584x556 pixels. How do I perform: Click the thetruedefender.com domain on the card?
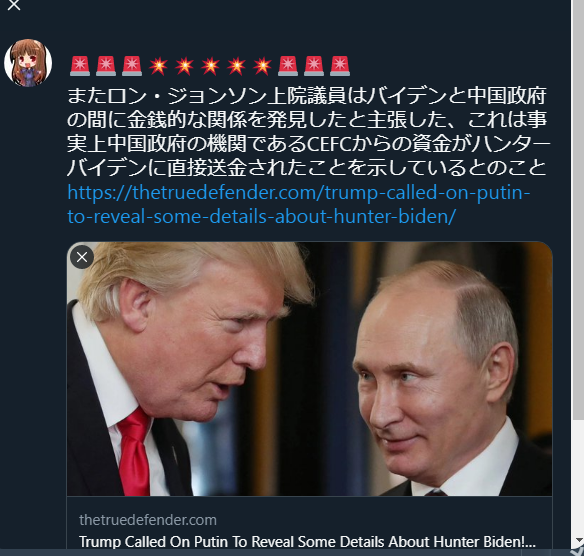147,520
